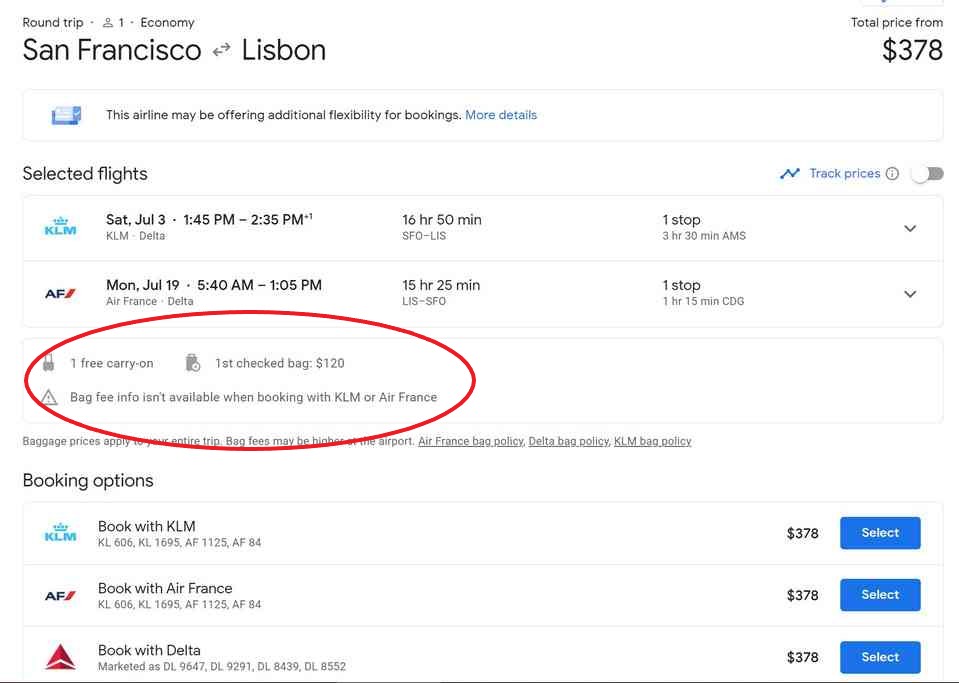Viewport: 959px width, 683px height.
Task: Click the KLM logo in Booking options
Action: click(61, 533)
